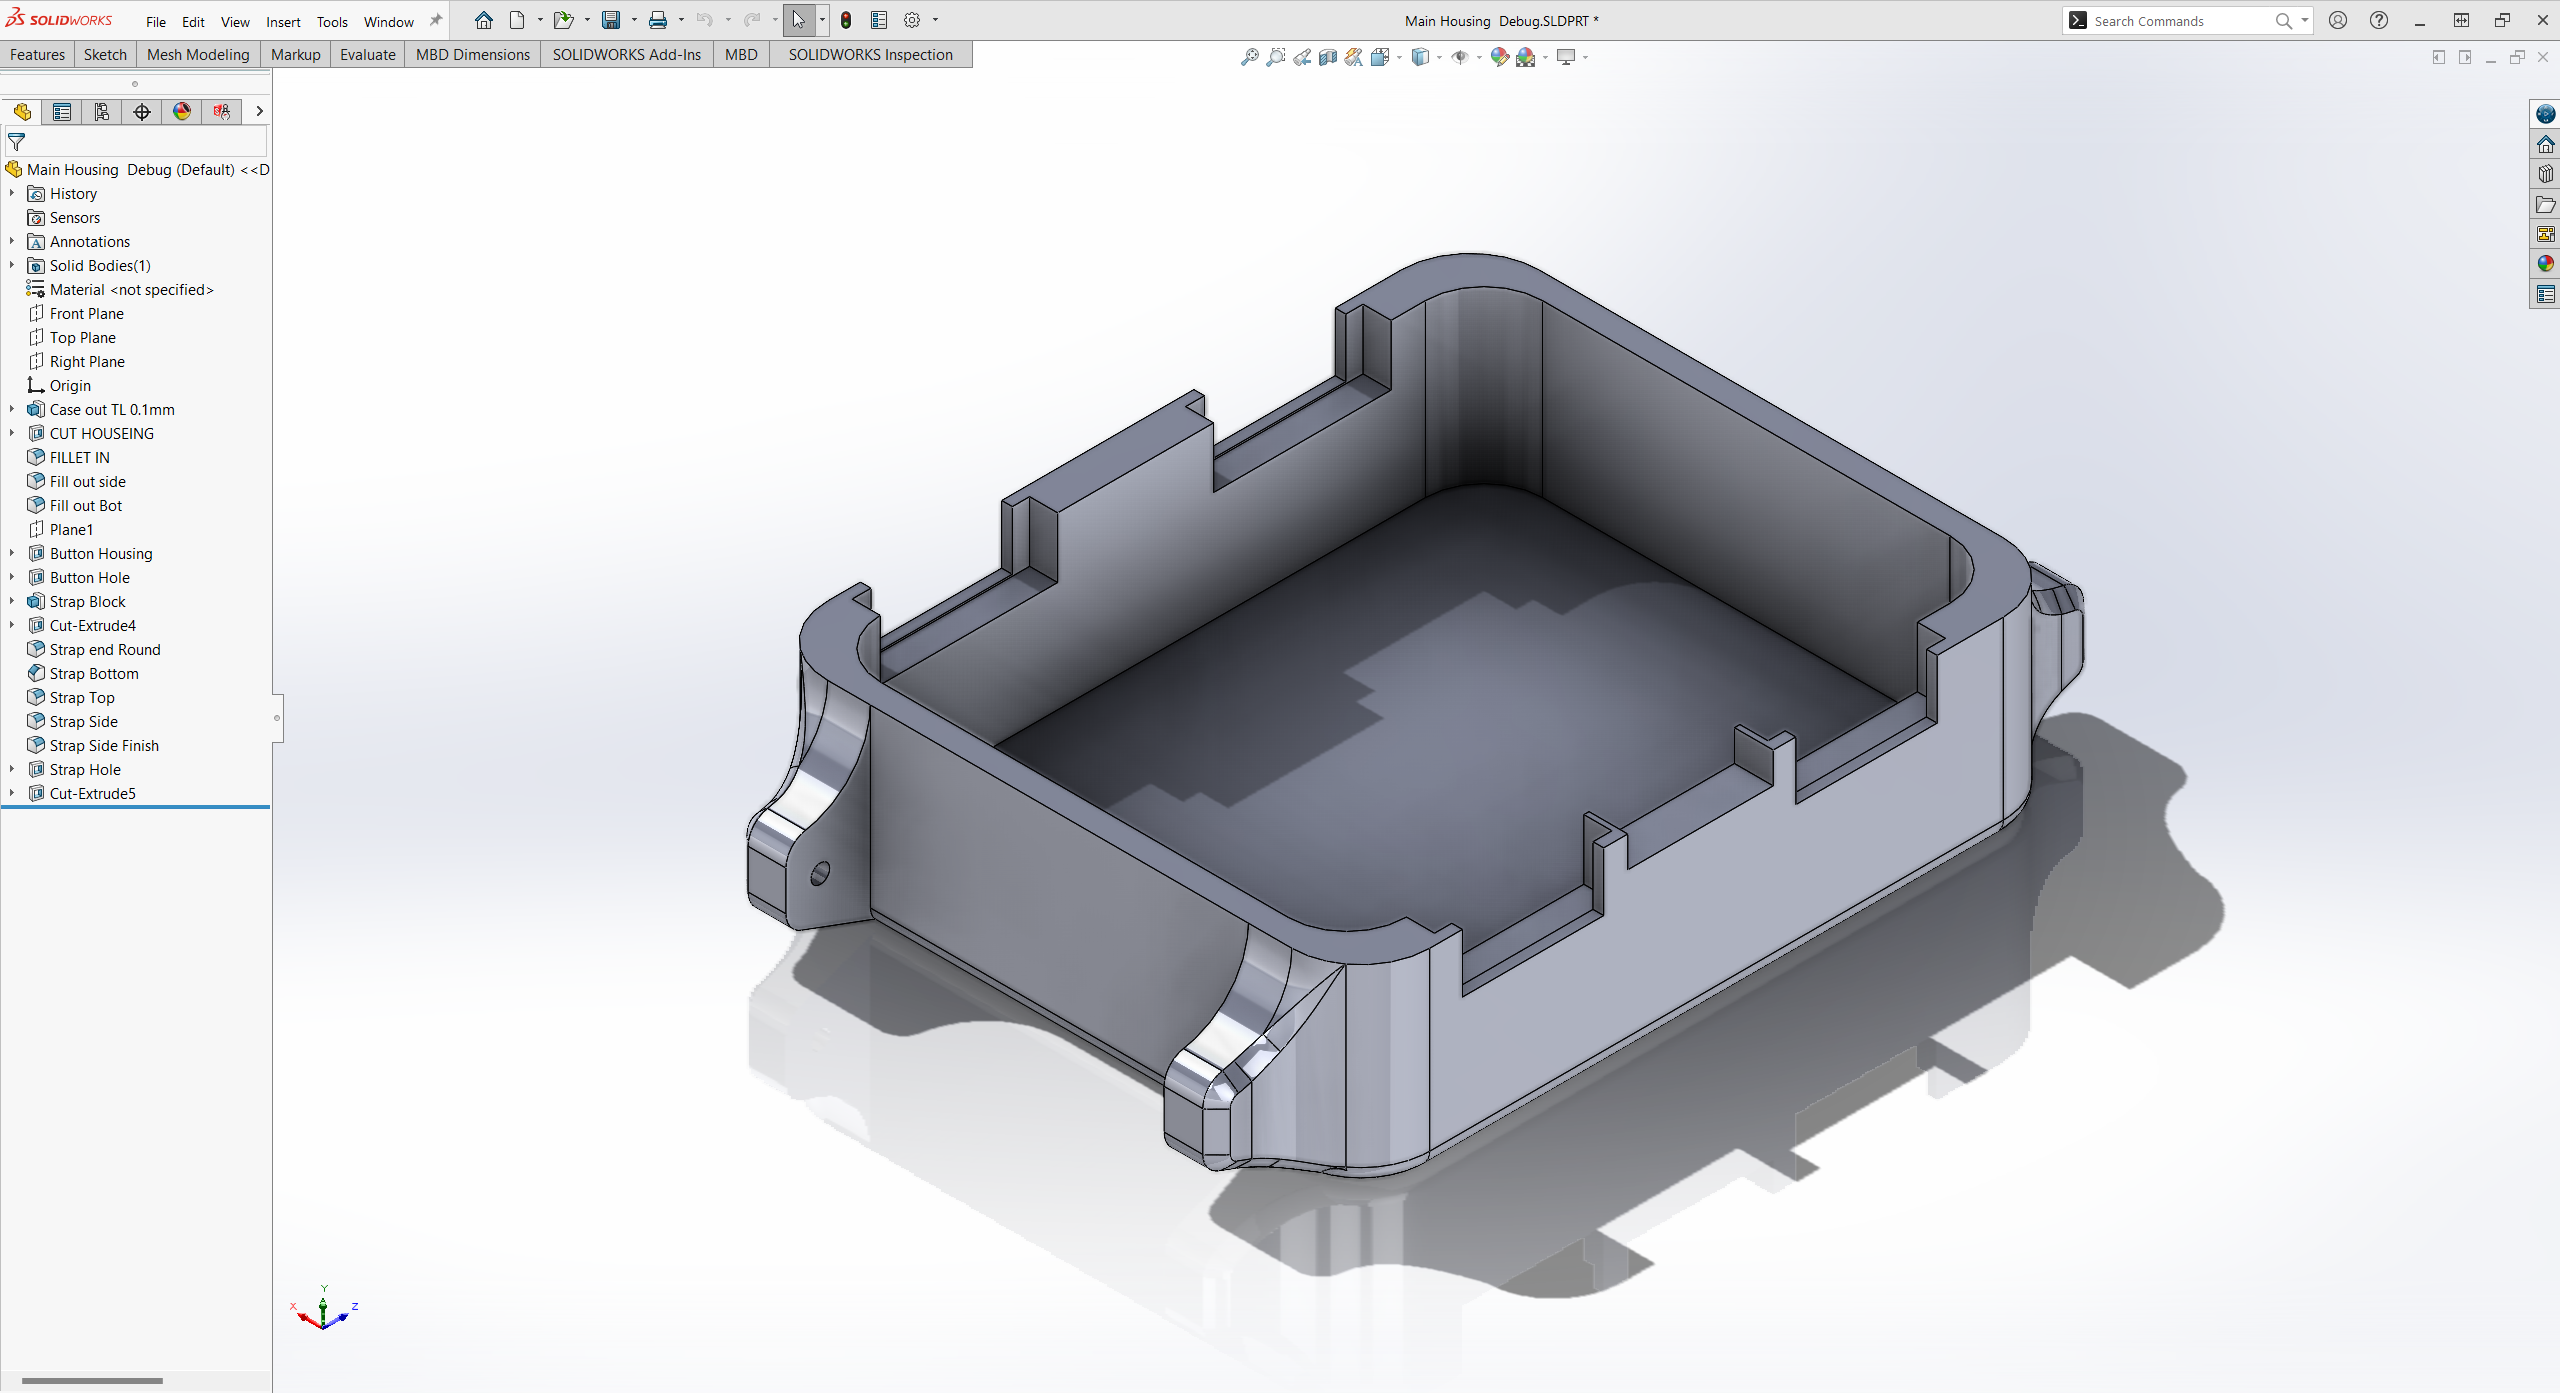
Task: Click SOLIDWORKS Add-Ins button
Action: click(x=628, y=53)
